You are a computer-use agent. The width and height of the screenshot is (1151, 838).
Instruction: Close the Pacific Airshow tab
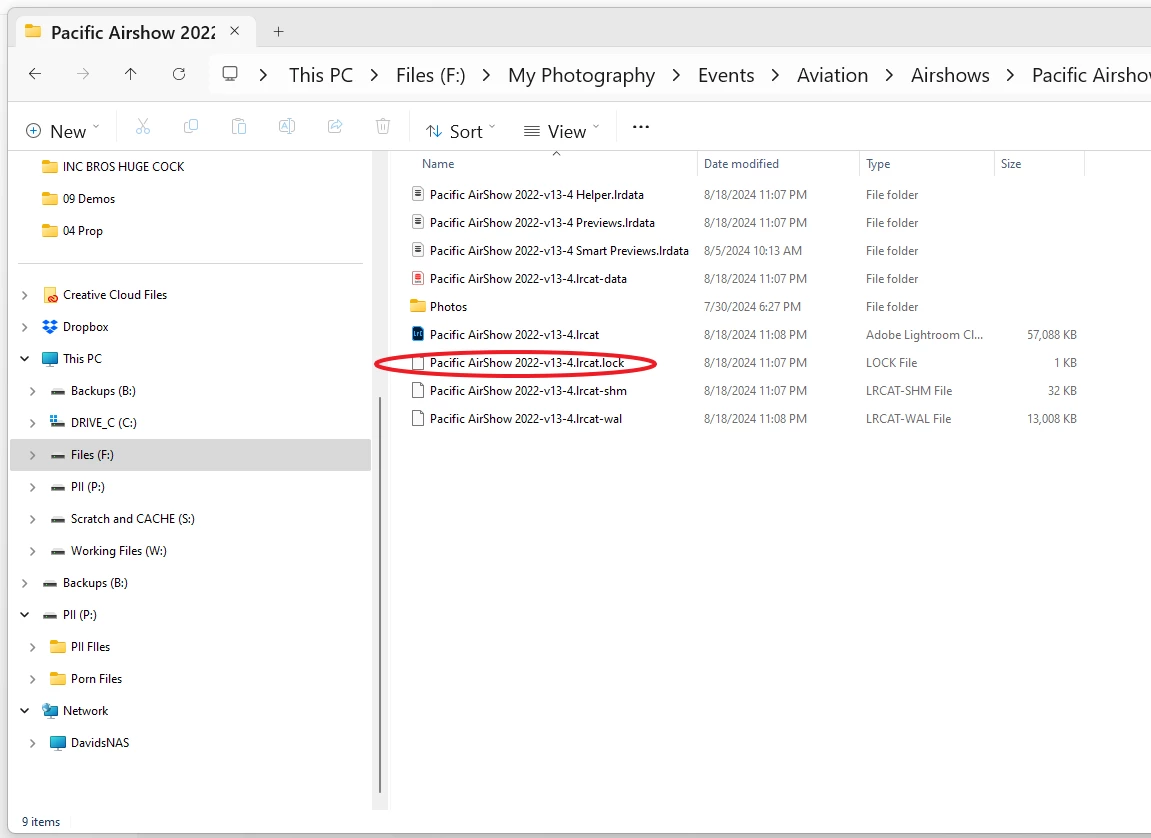(x=234, y=31)
